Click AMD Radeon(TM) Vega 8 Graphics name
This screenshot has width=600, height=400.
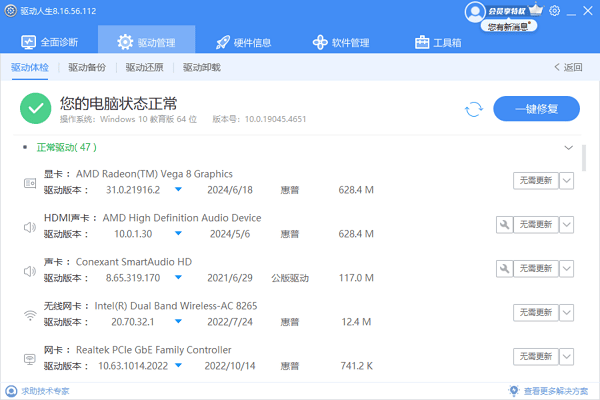pos(154,174)
